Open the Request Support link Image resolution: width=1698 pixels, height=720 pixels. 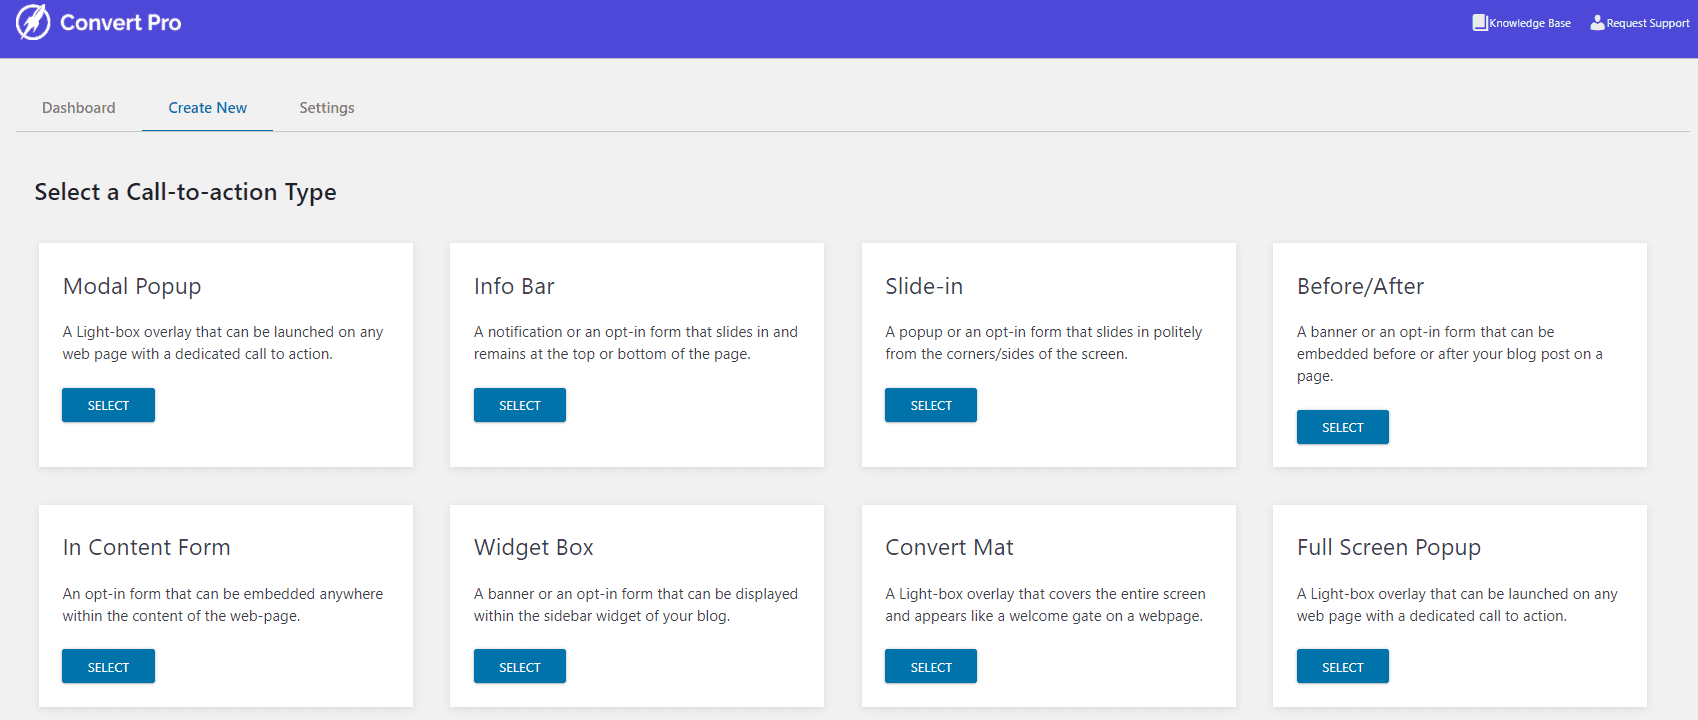1647,23
